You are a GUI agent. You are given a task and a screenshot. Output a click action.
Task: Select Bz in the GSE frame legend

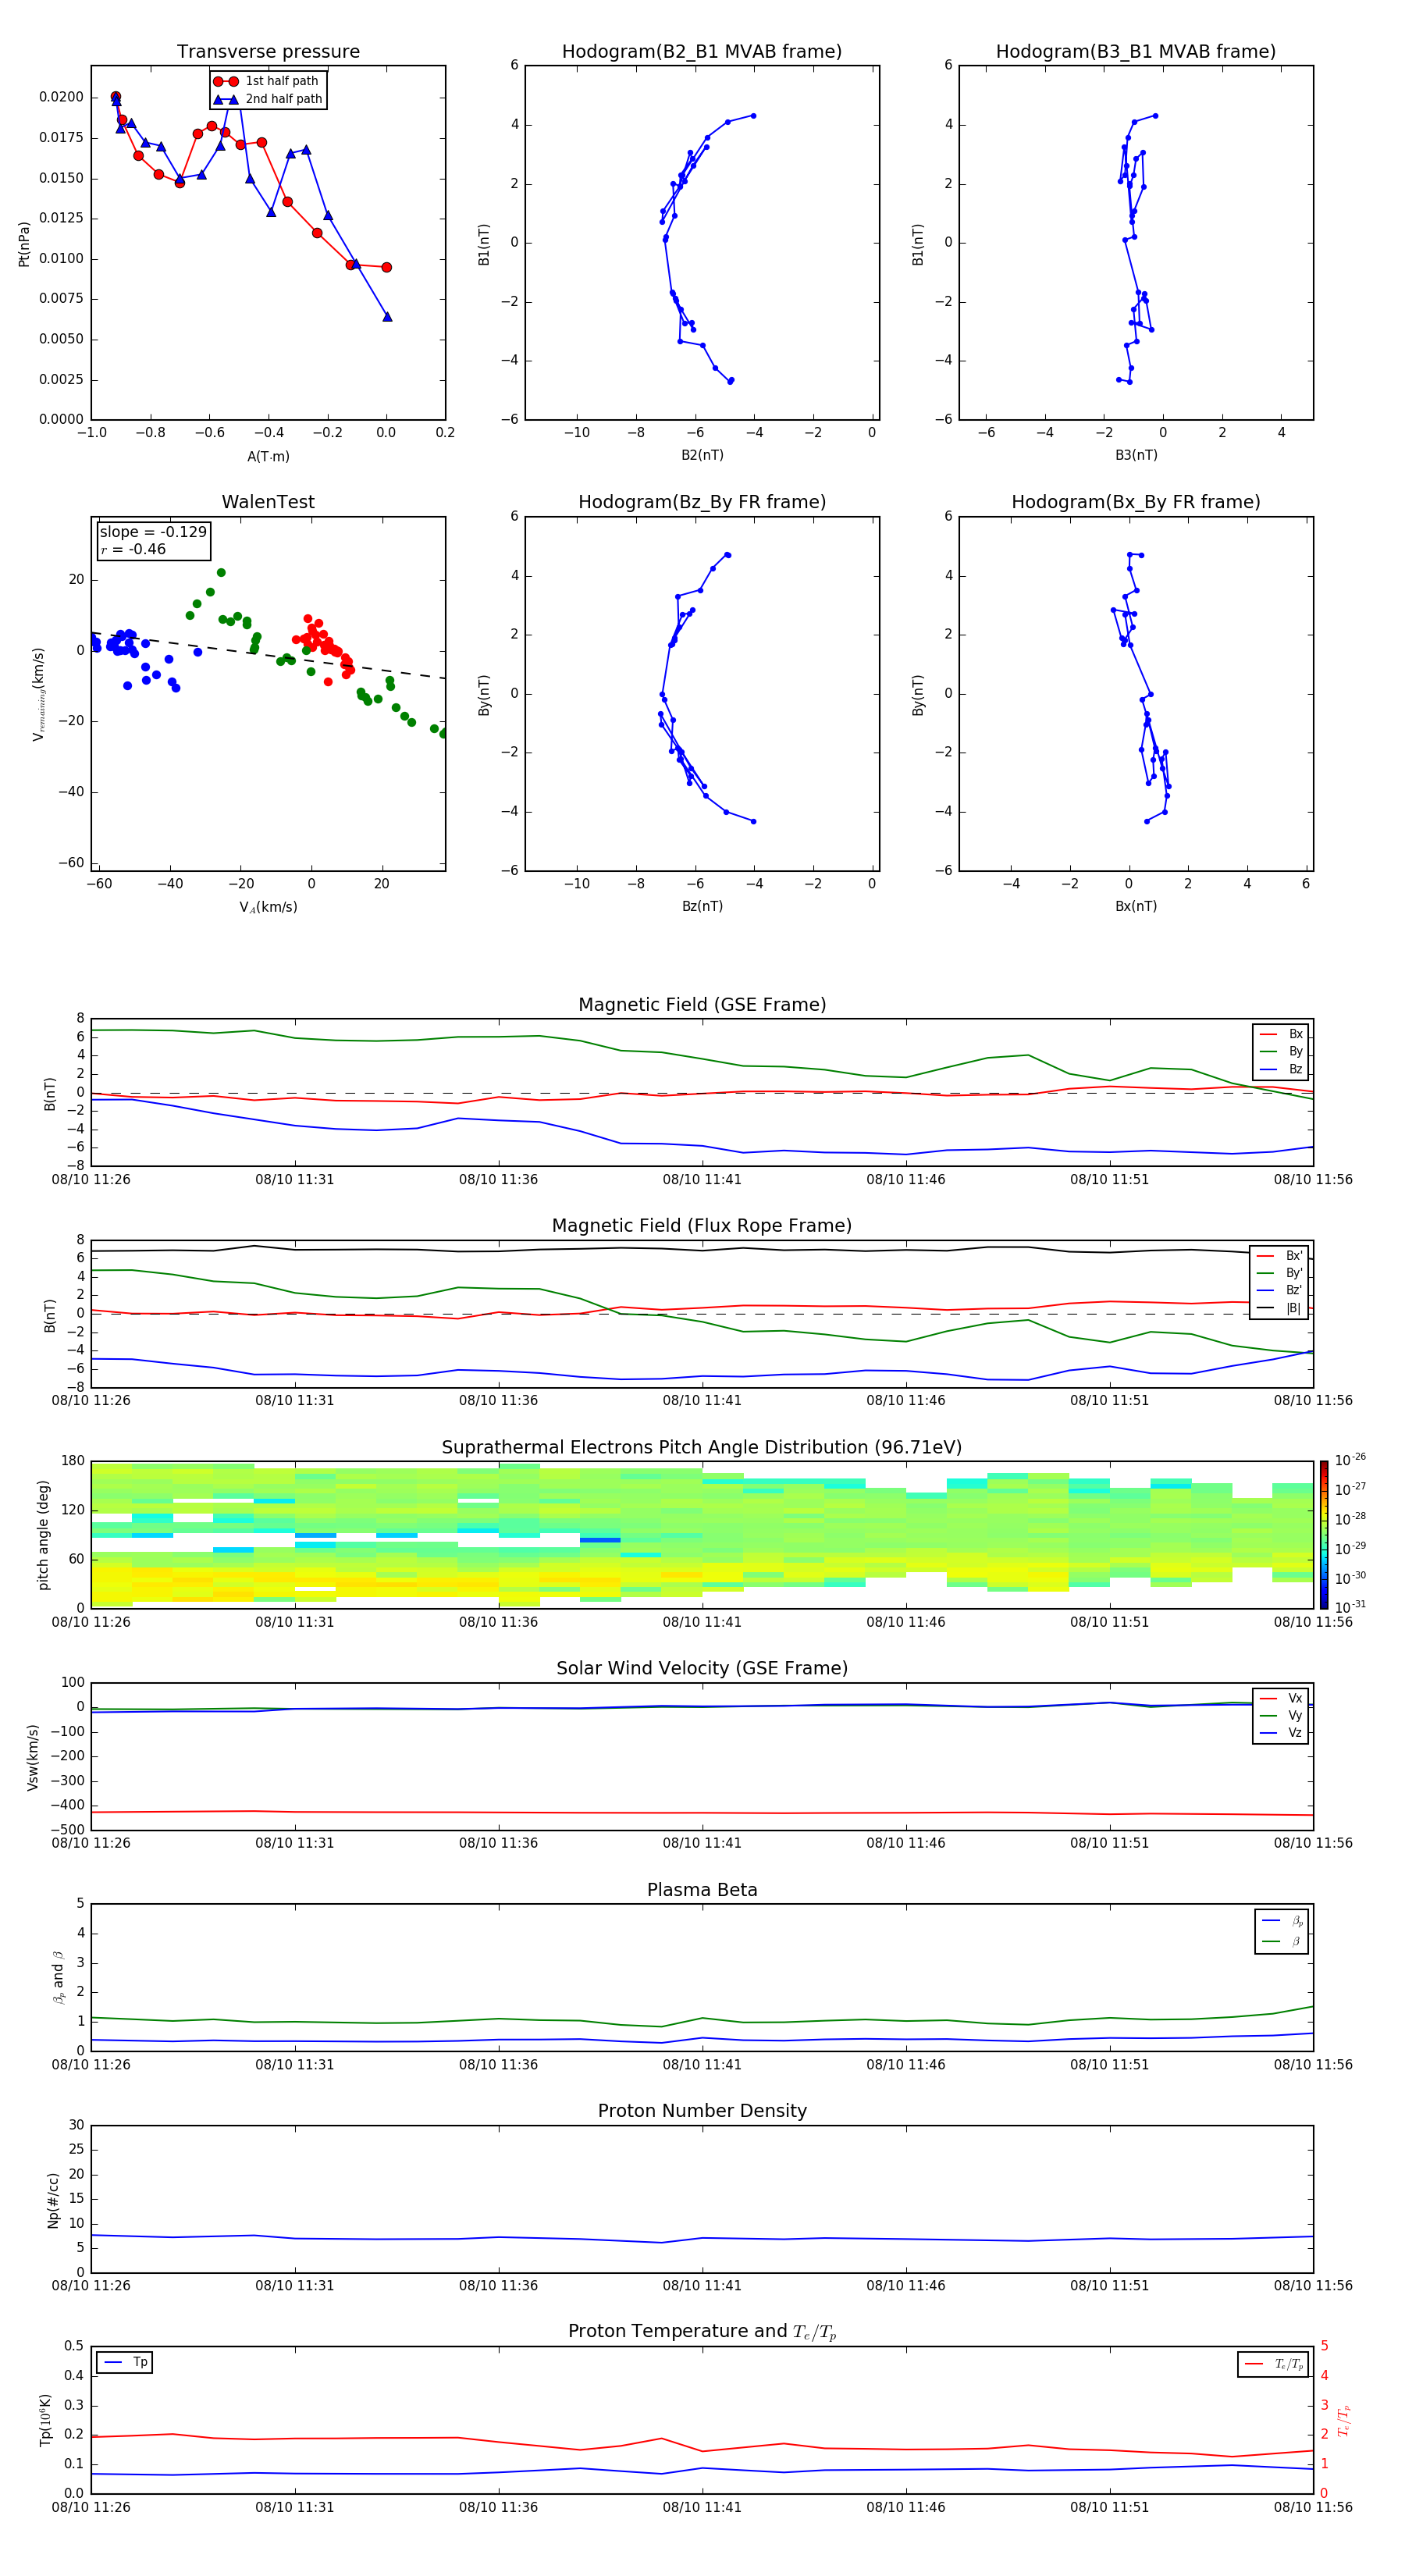pos(1281,1070)
